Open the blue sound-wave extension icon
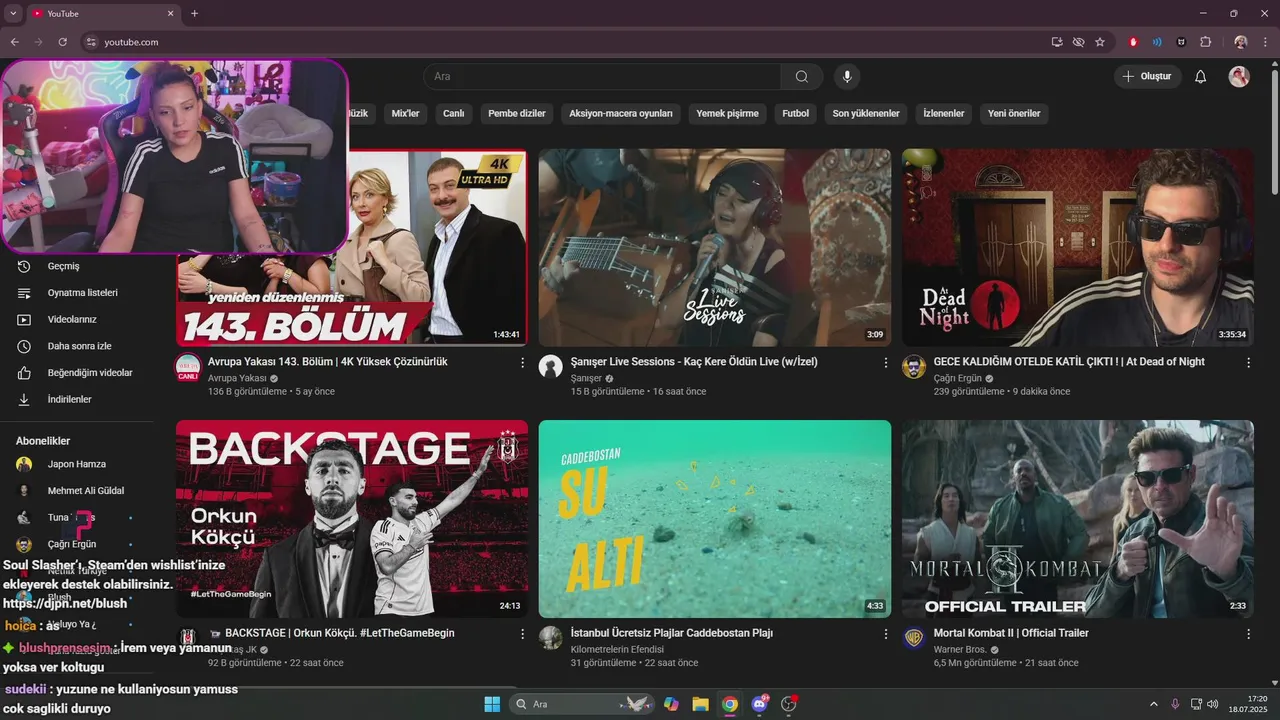Image resolution: width=1280 pixels, height=720 pixels. (x=1157, y=42)
